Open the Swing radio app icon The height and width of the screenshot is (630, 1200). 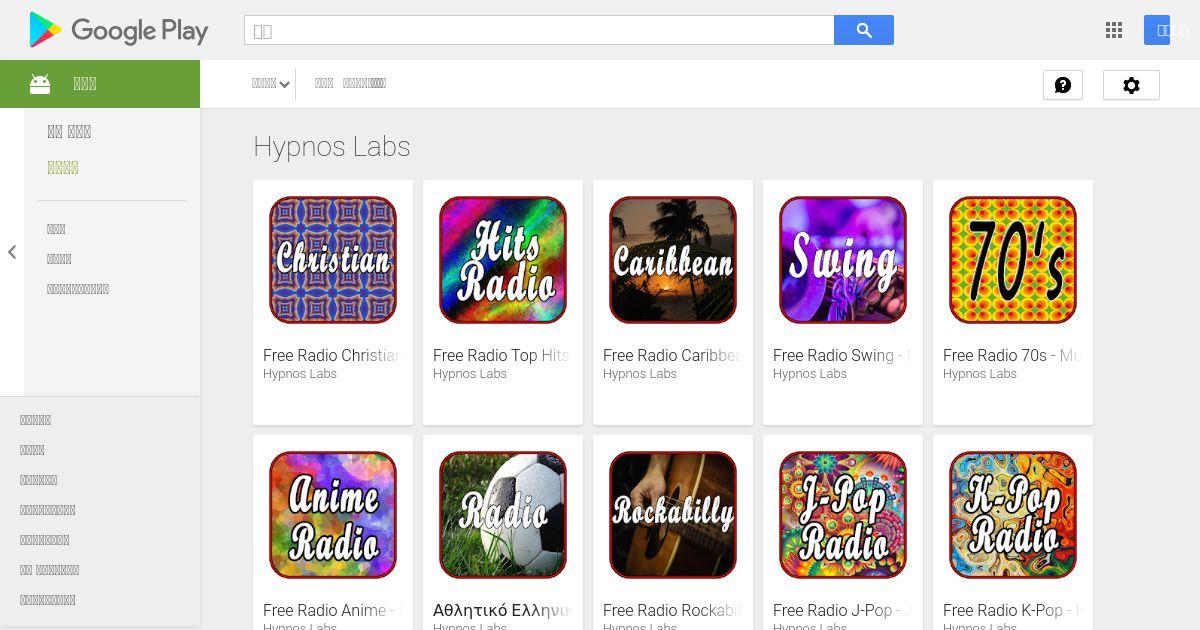coord(843,260)
